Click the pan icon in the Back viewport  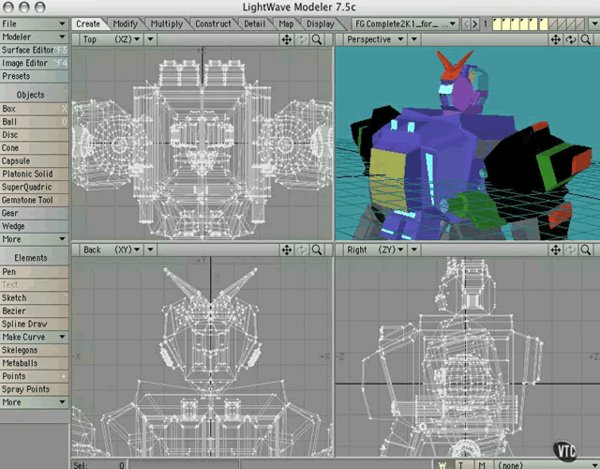[287, 250]
